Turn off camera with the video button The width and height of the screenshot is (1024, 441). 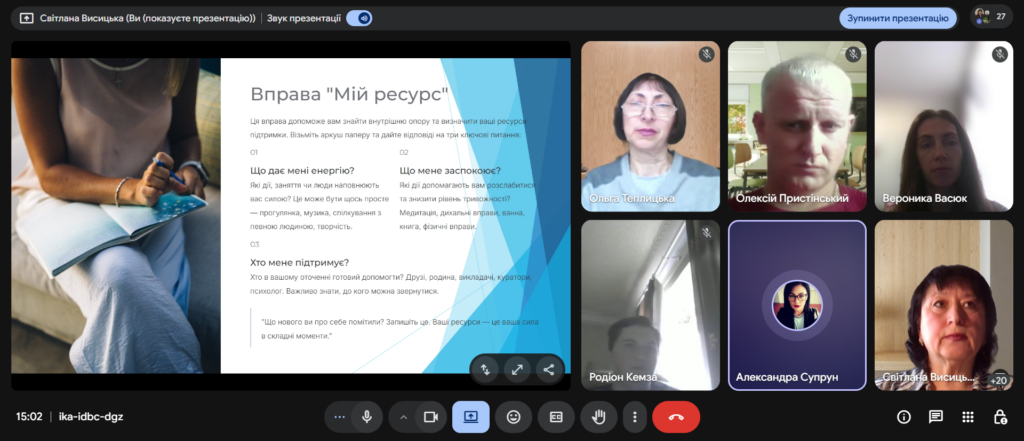431,417
